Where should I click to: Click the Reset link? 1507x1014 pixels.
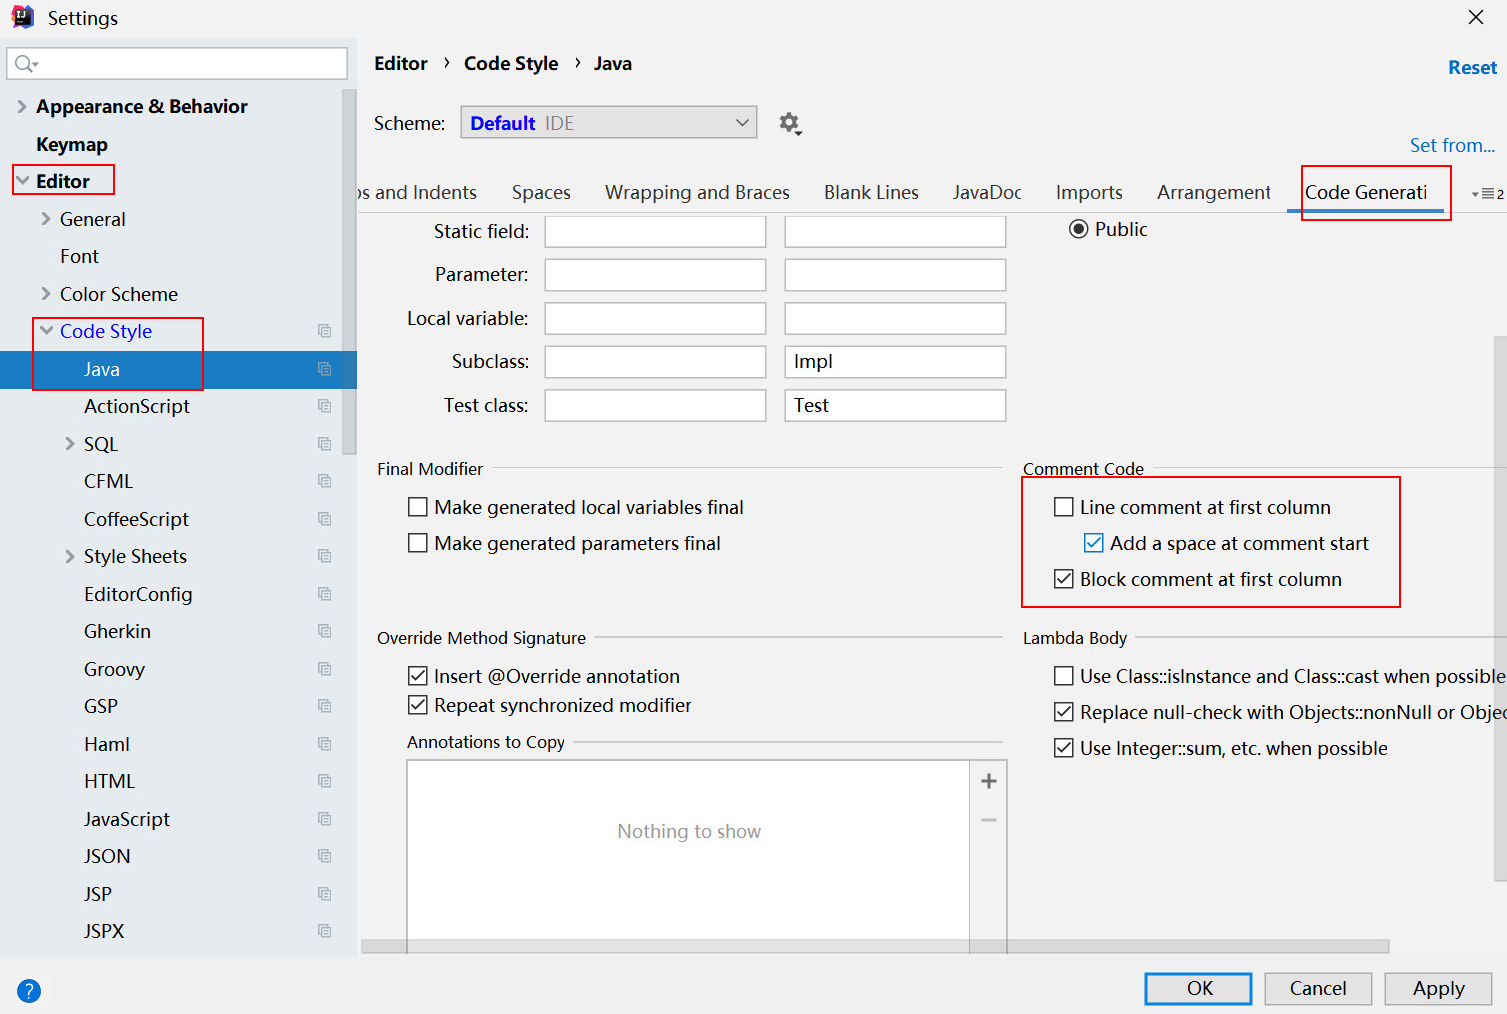1472,68
